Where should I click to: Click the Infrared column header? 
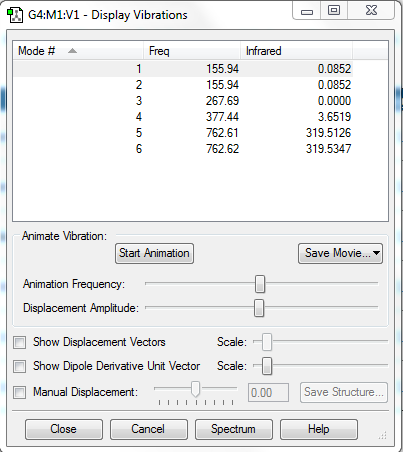pos(296,51)
